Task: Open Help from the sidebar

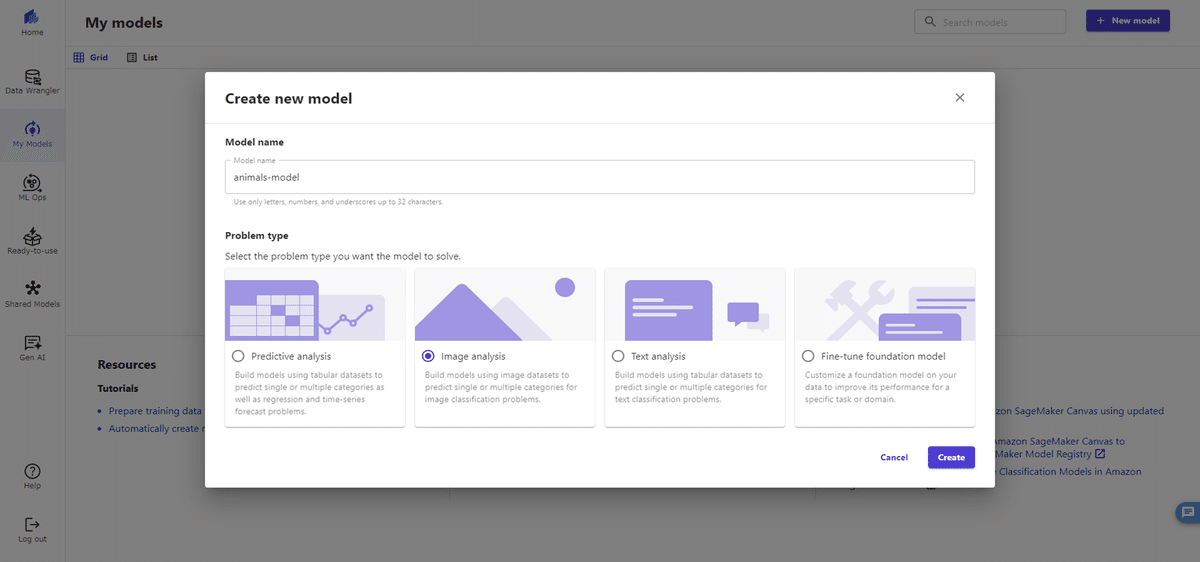Action: (x=32, y=476)
